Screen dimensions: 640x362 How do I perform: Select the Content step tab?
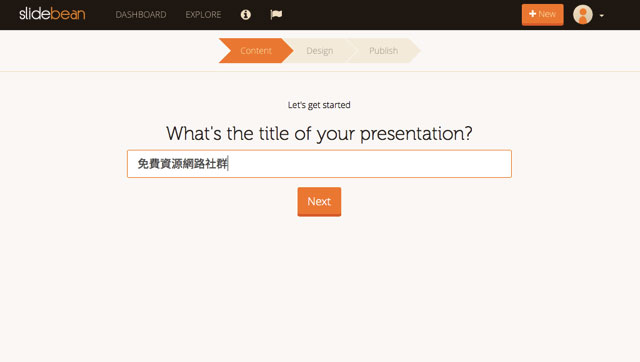pos(256,51)
